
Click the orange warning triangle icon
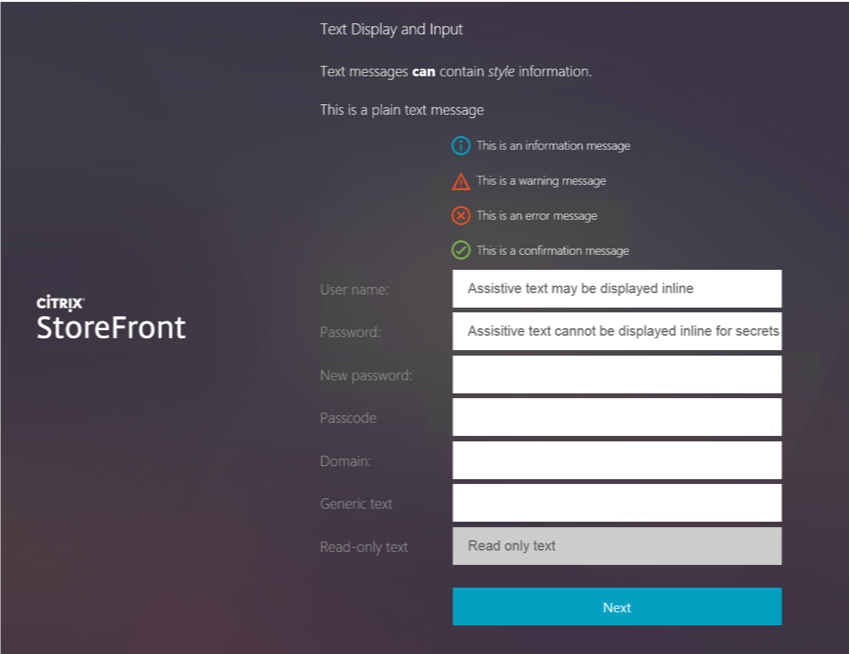pyautogui.click(x=461, y=182)
